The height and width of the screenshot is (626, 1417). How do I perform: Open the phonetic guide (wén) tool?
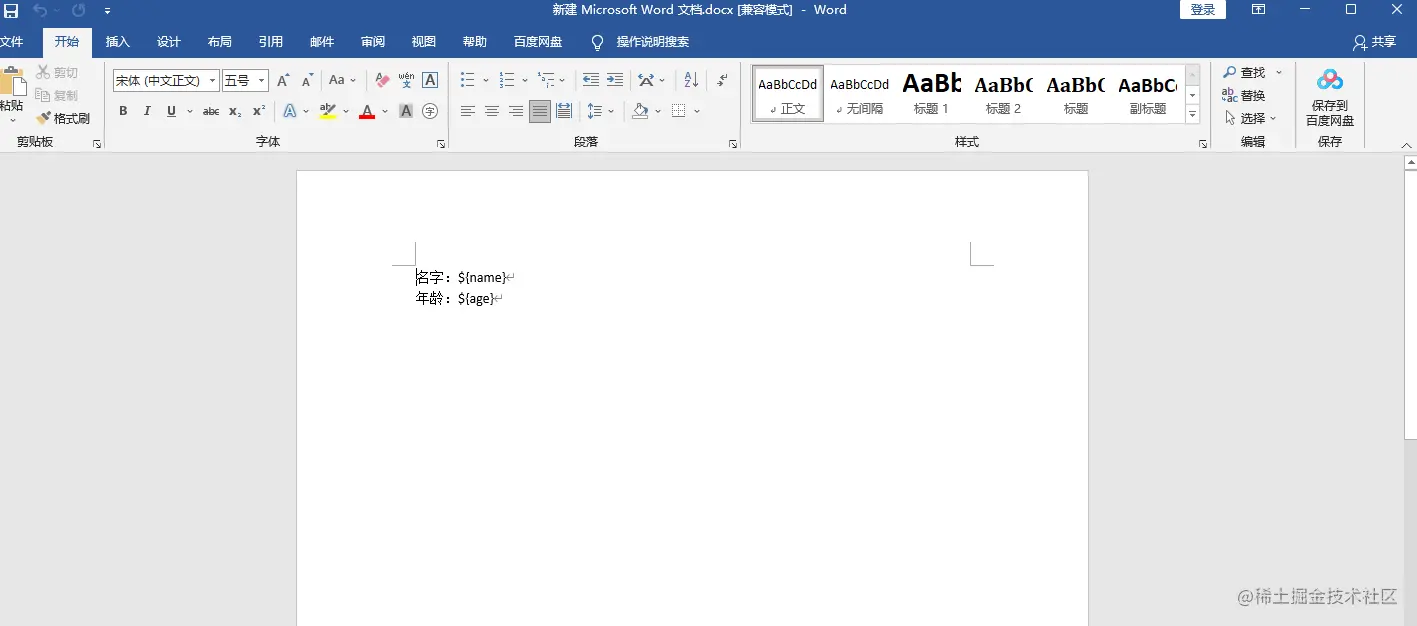tap(406, 80)
